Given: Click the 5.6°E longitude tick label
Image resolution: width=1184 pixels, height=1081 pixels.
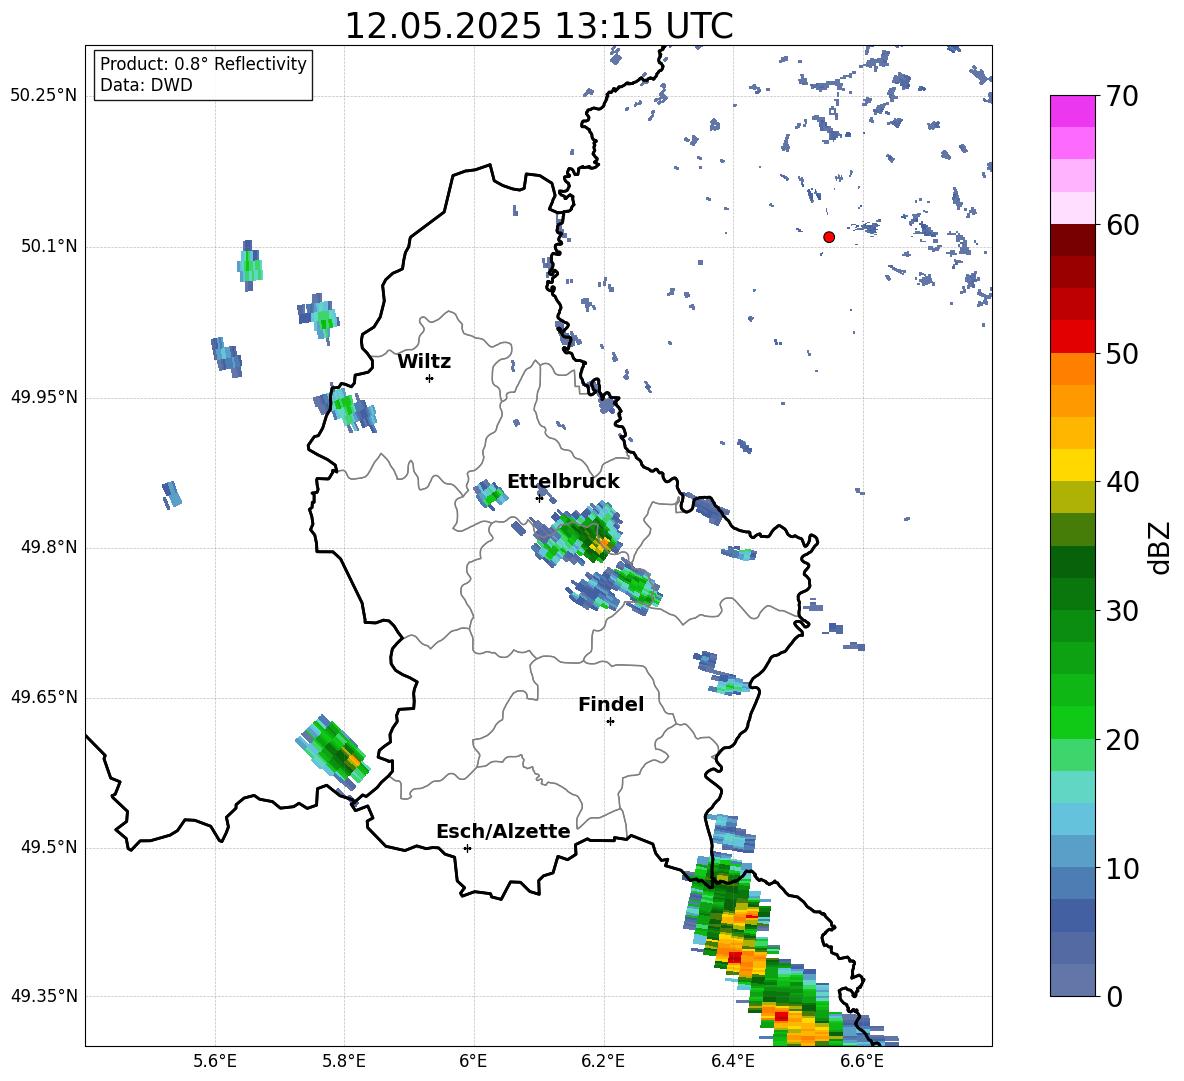Looking at the screenshot, I should [x=215, y=1061].
